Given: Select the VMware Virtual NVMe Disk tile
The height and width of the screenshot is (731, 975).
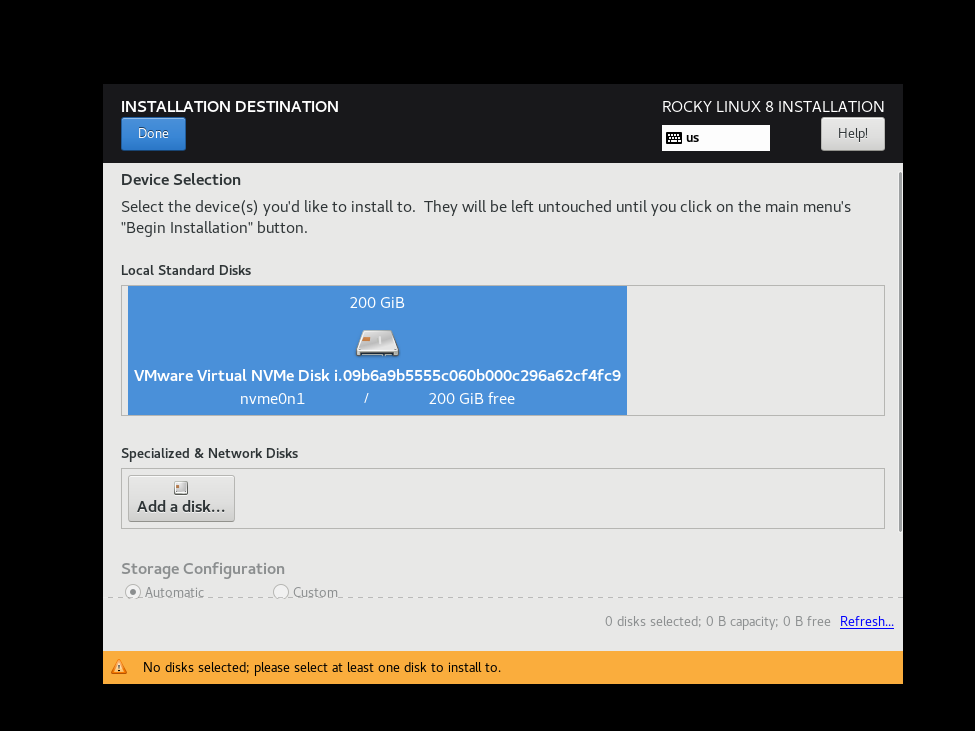Looking at the screenshot, I should (x=377, y=350).
